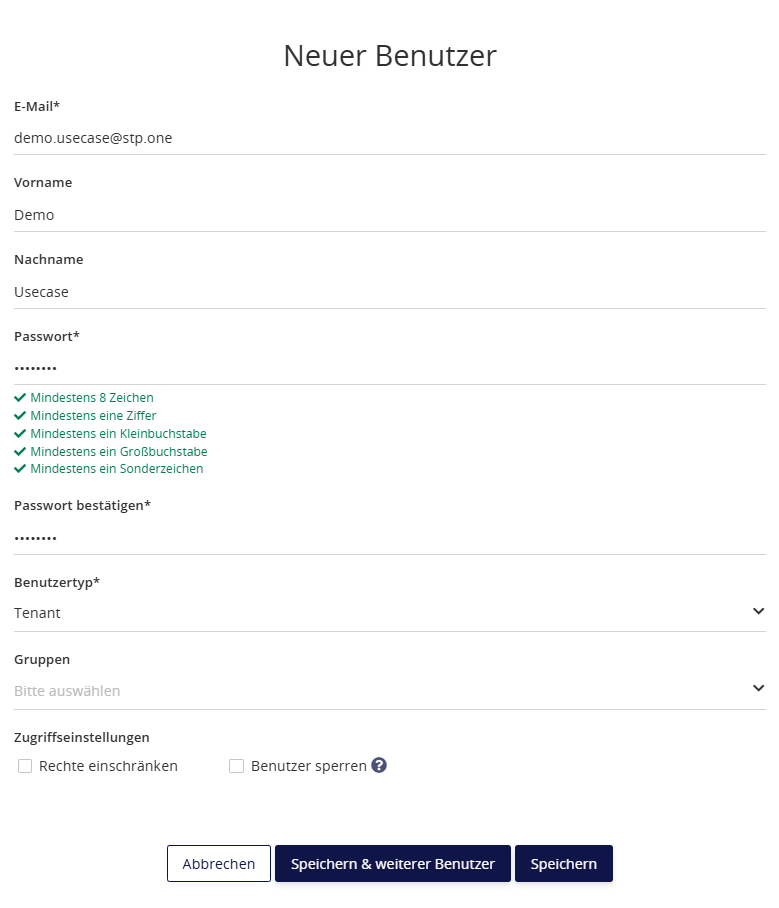The image size is (779, 908).
Task: Open the Benutzertyp dropdown arrow
Action: pos(758,611)
